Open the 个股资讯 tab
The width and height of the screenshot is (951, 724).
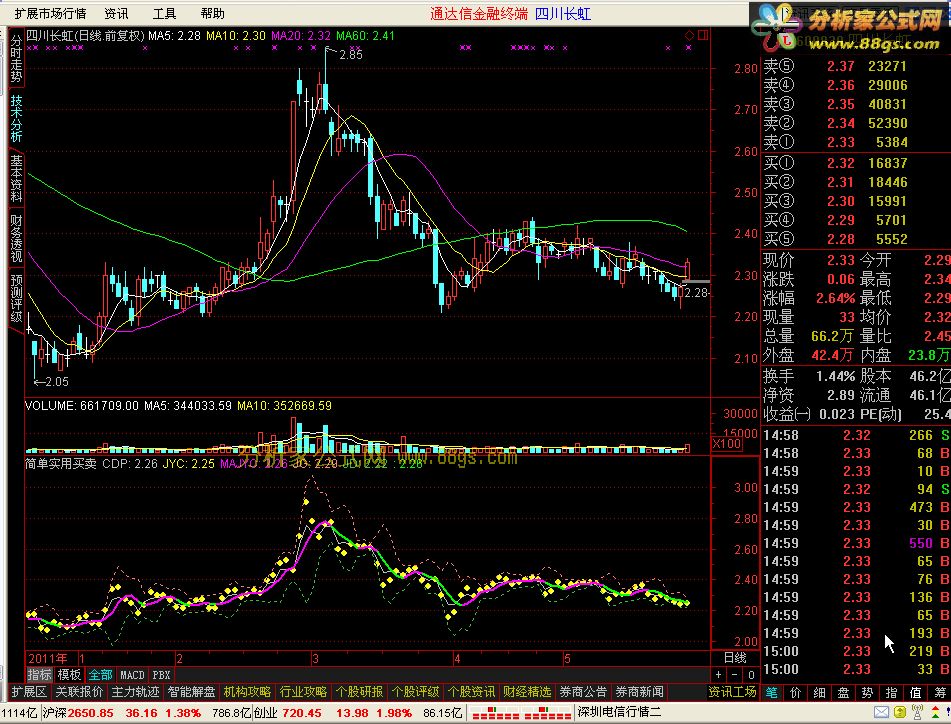[x=471, y=691]
